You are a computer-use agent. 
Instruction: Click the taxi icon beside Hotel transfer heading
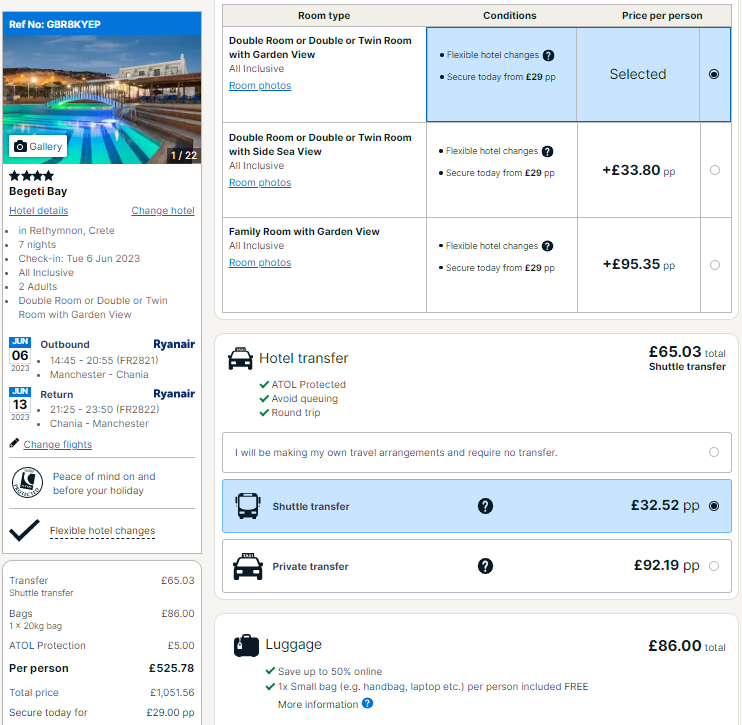(x=240, y=358)
